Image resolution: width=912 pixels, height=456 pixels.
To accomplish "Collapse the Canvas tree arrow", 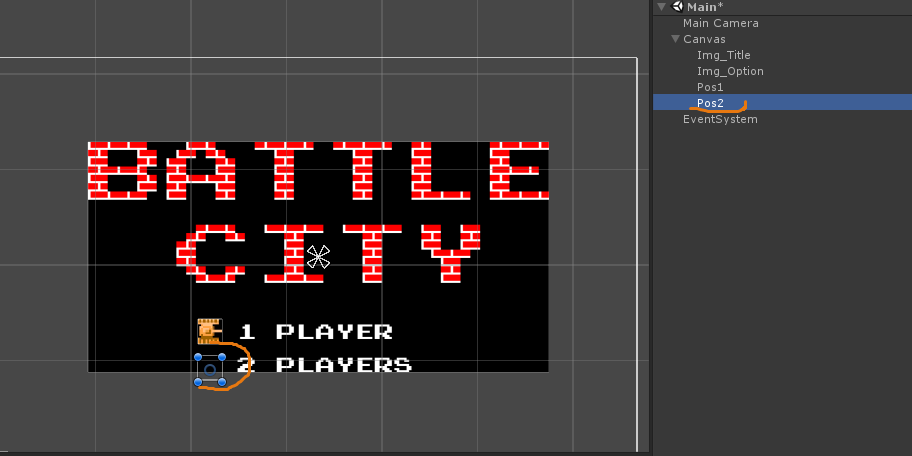I will [675, 39].
